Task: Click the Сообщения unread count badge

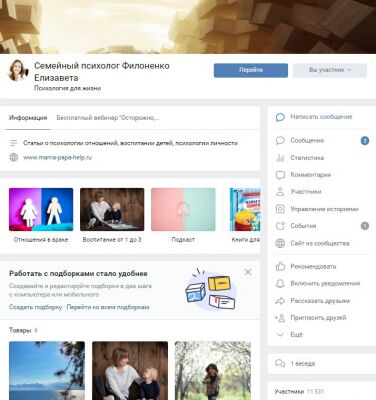Action: [365, 141]
